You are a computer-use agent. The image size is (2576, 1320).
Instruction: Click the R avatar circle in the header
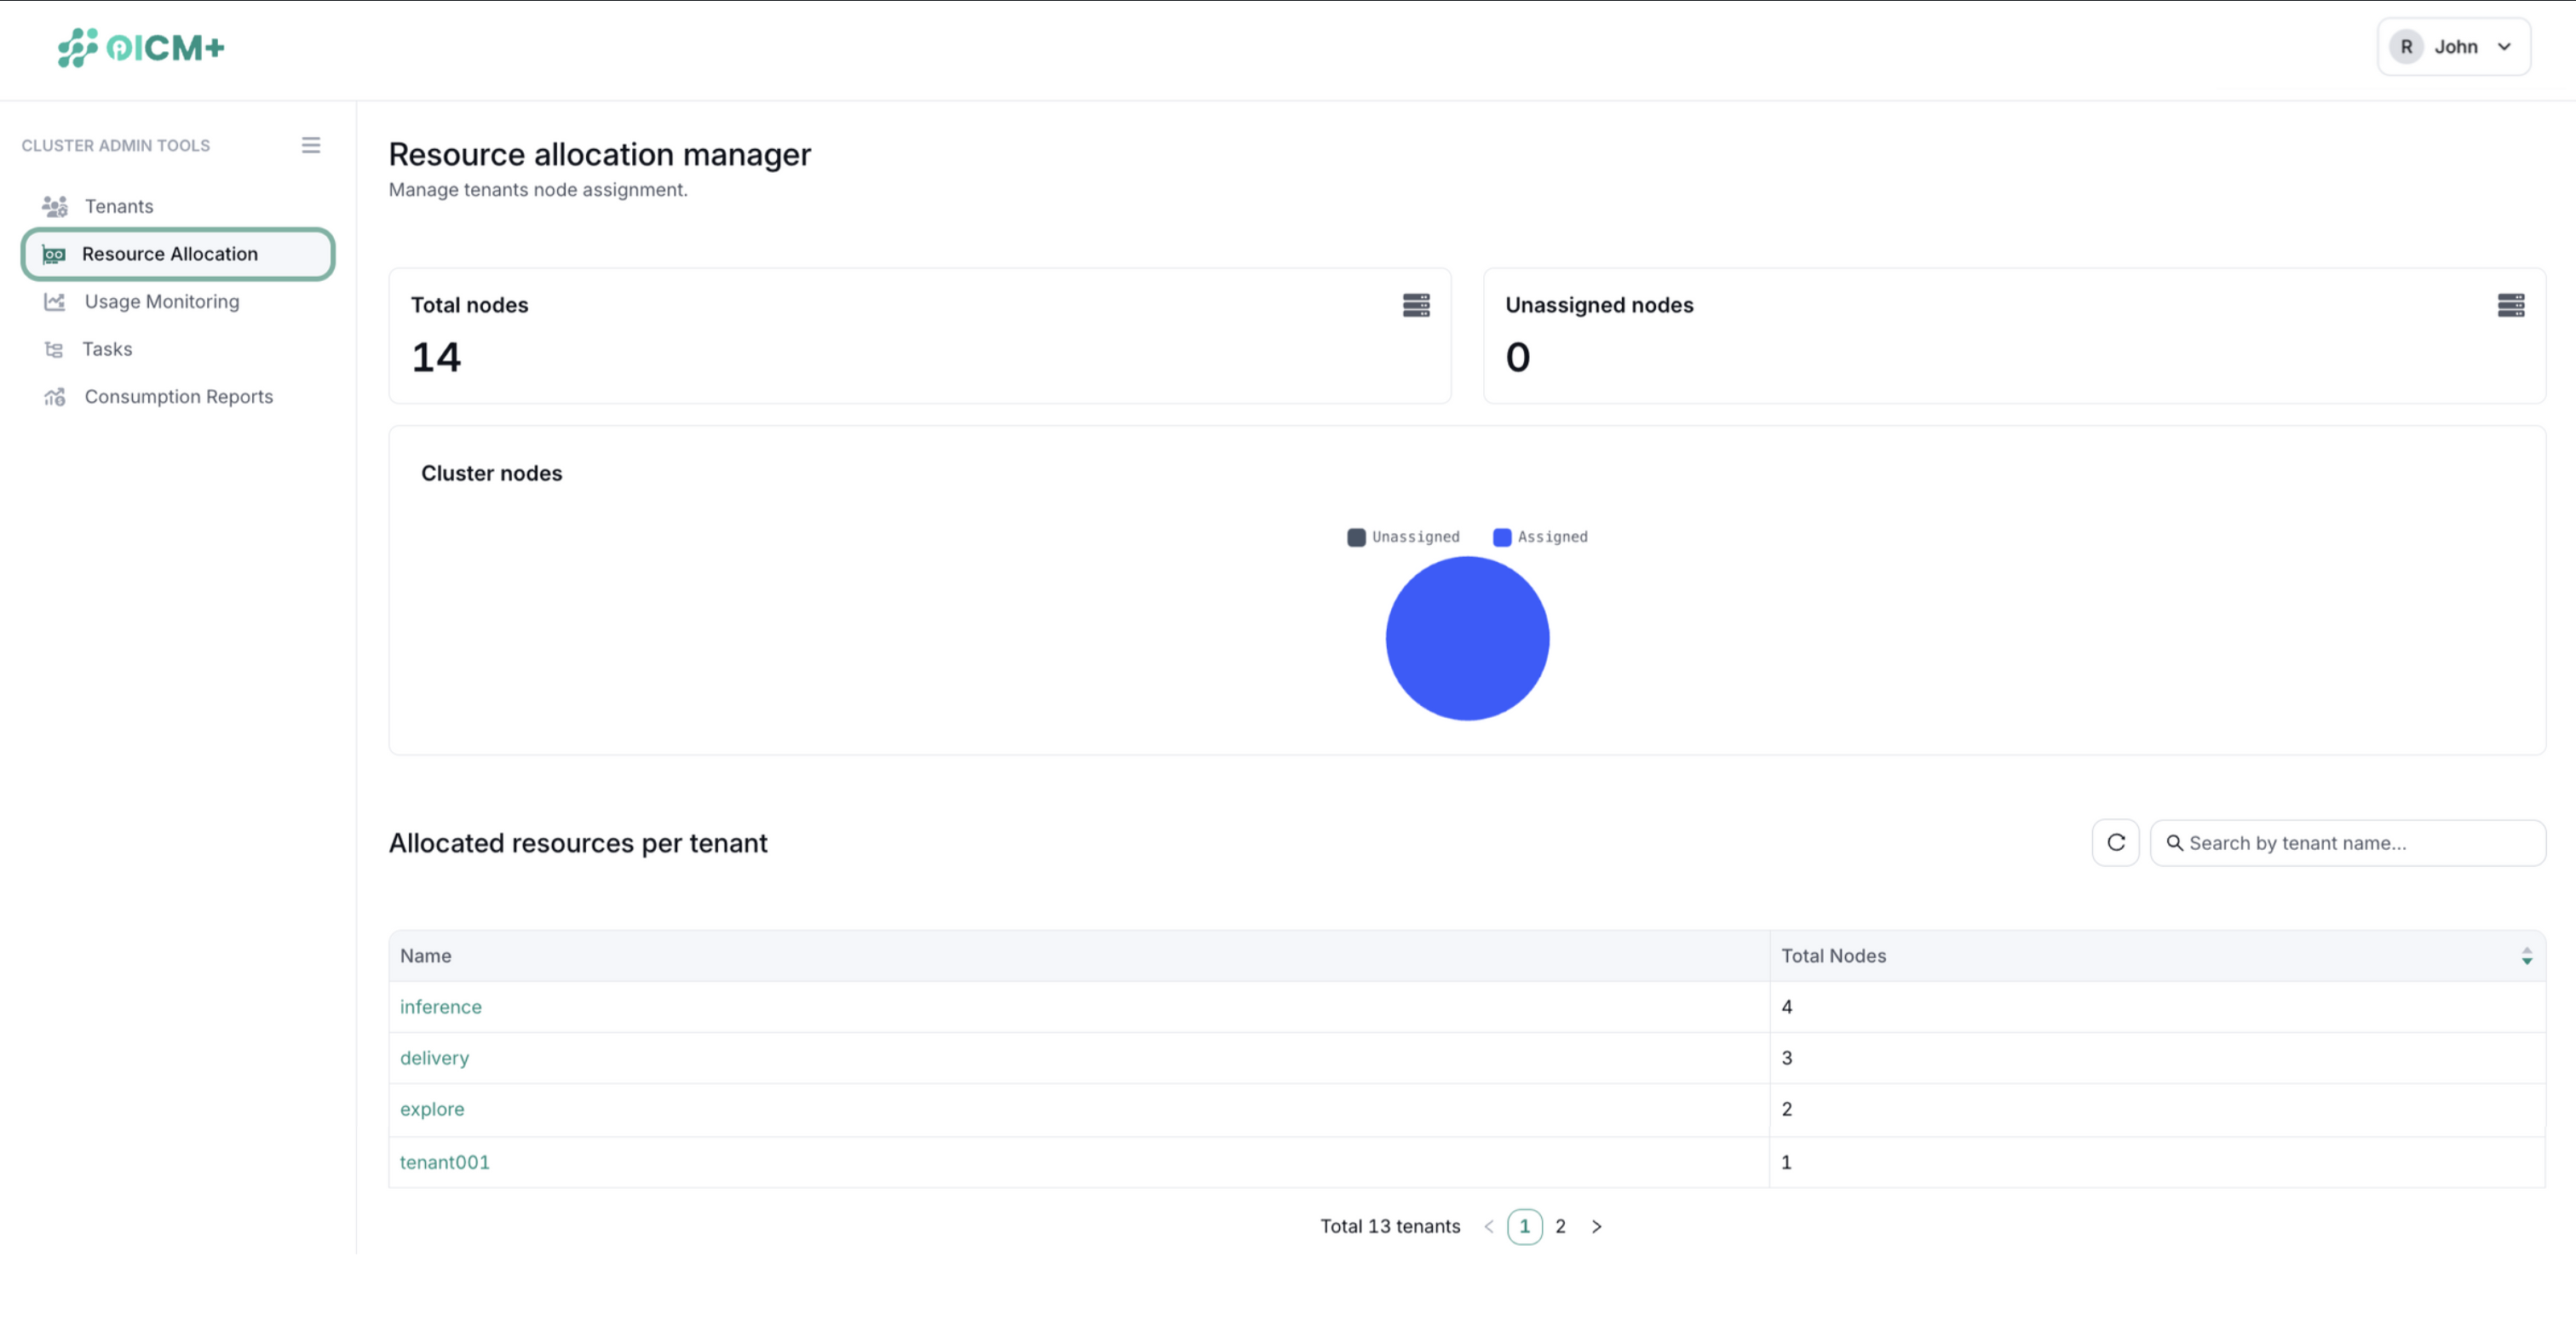pyautogui.click(x=2407, y=46)
